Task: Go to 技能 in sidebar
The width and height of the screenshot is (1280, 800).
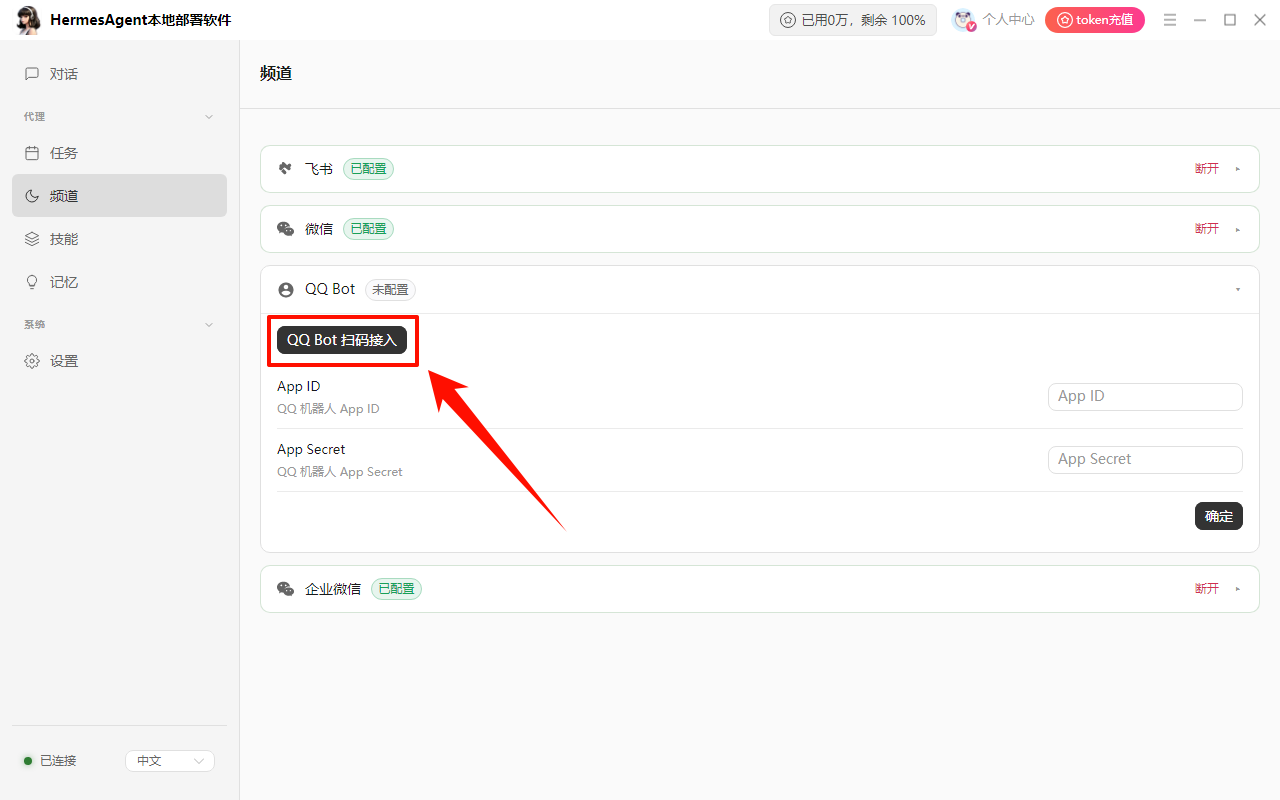Action: click(x=119, y=239)
